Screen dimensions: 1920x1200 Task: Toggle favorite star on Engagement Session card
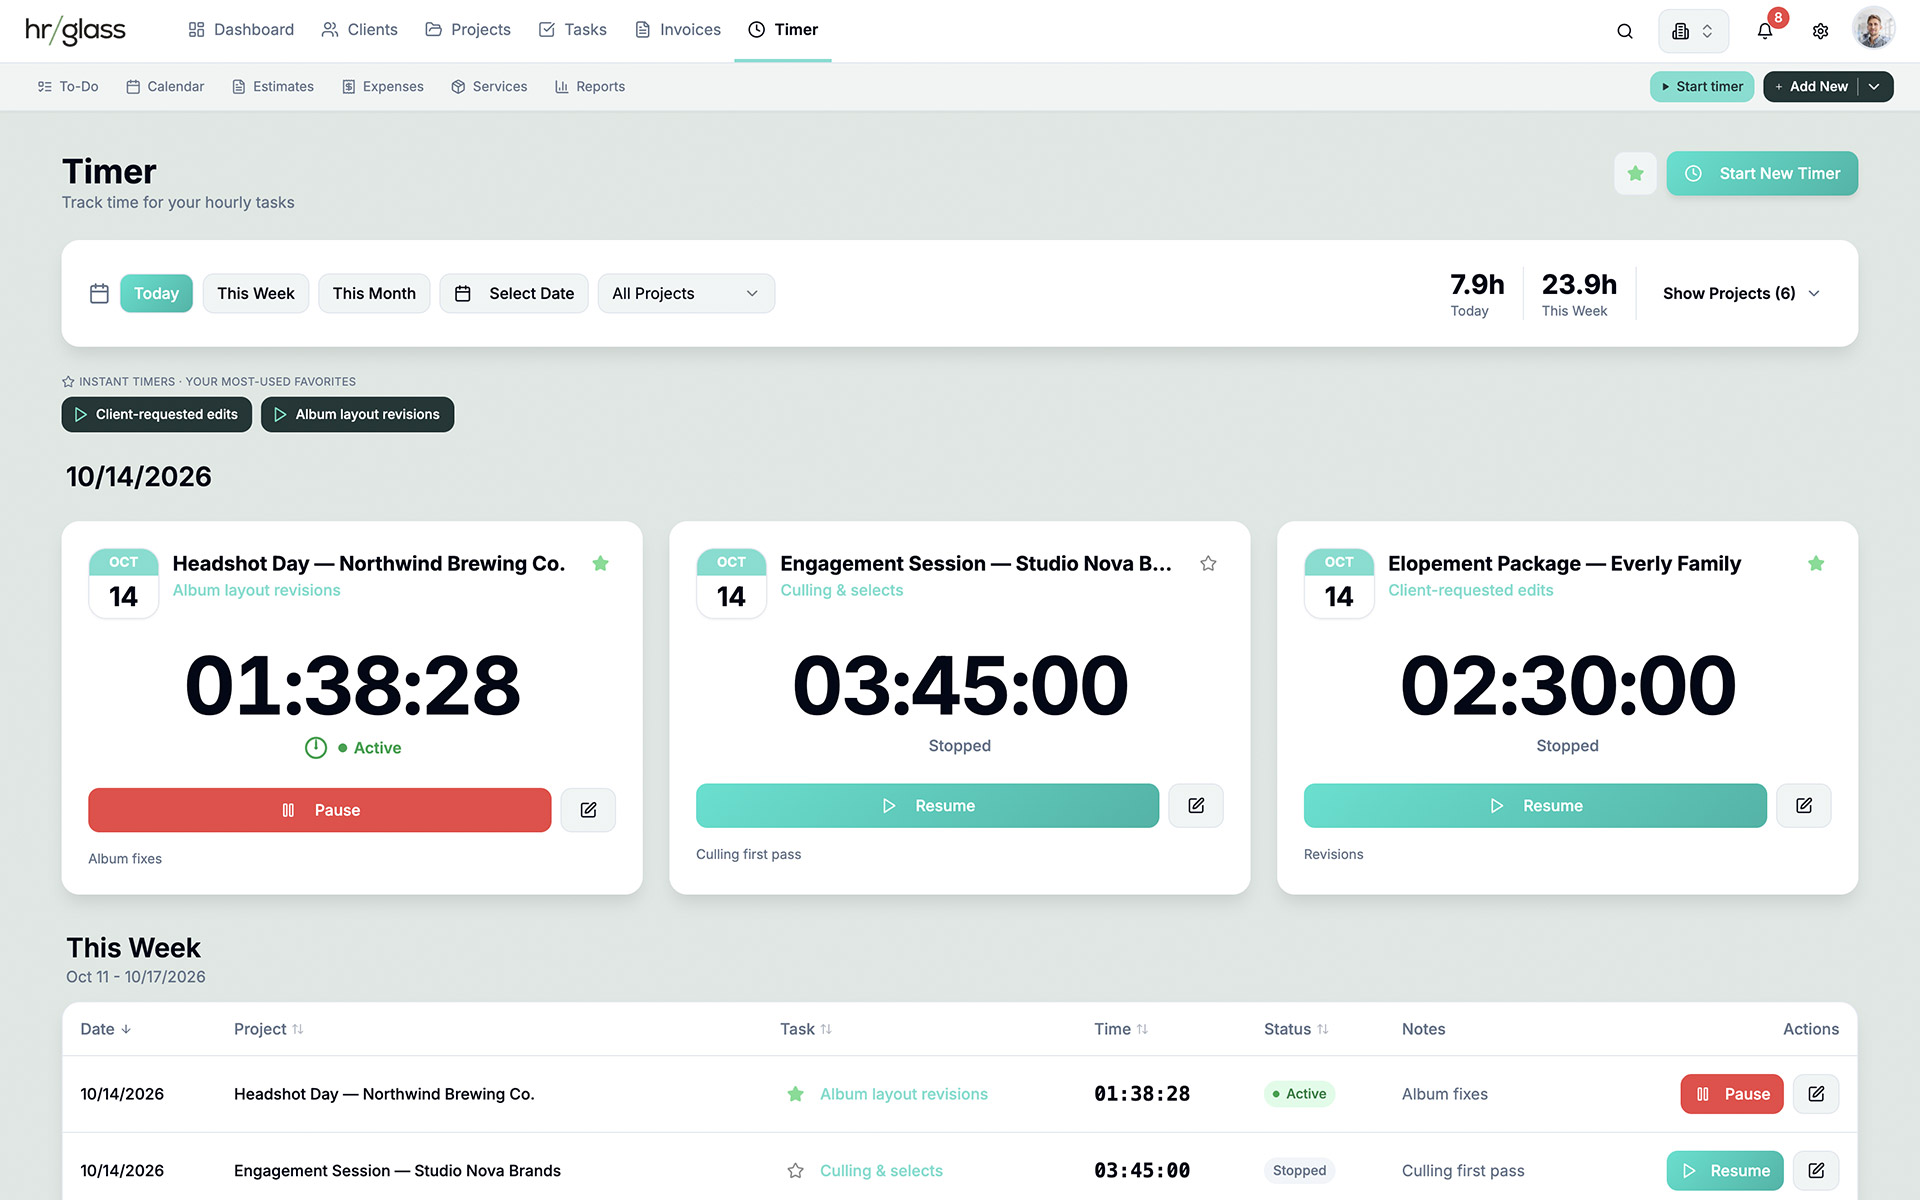(x=1208, y=564)
